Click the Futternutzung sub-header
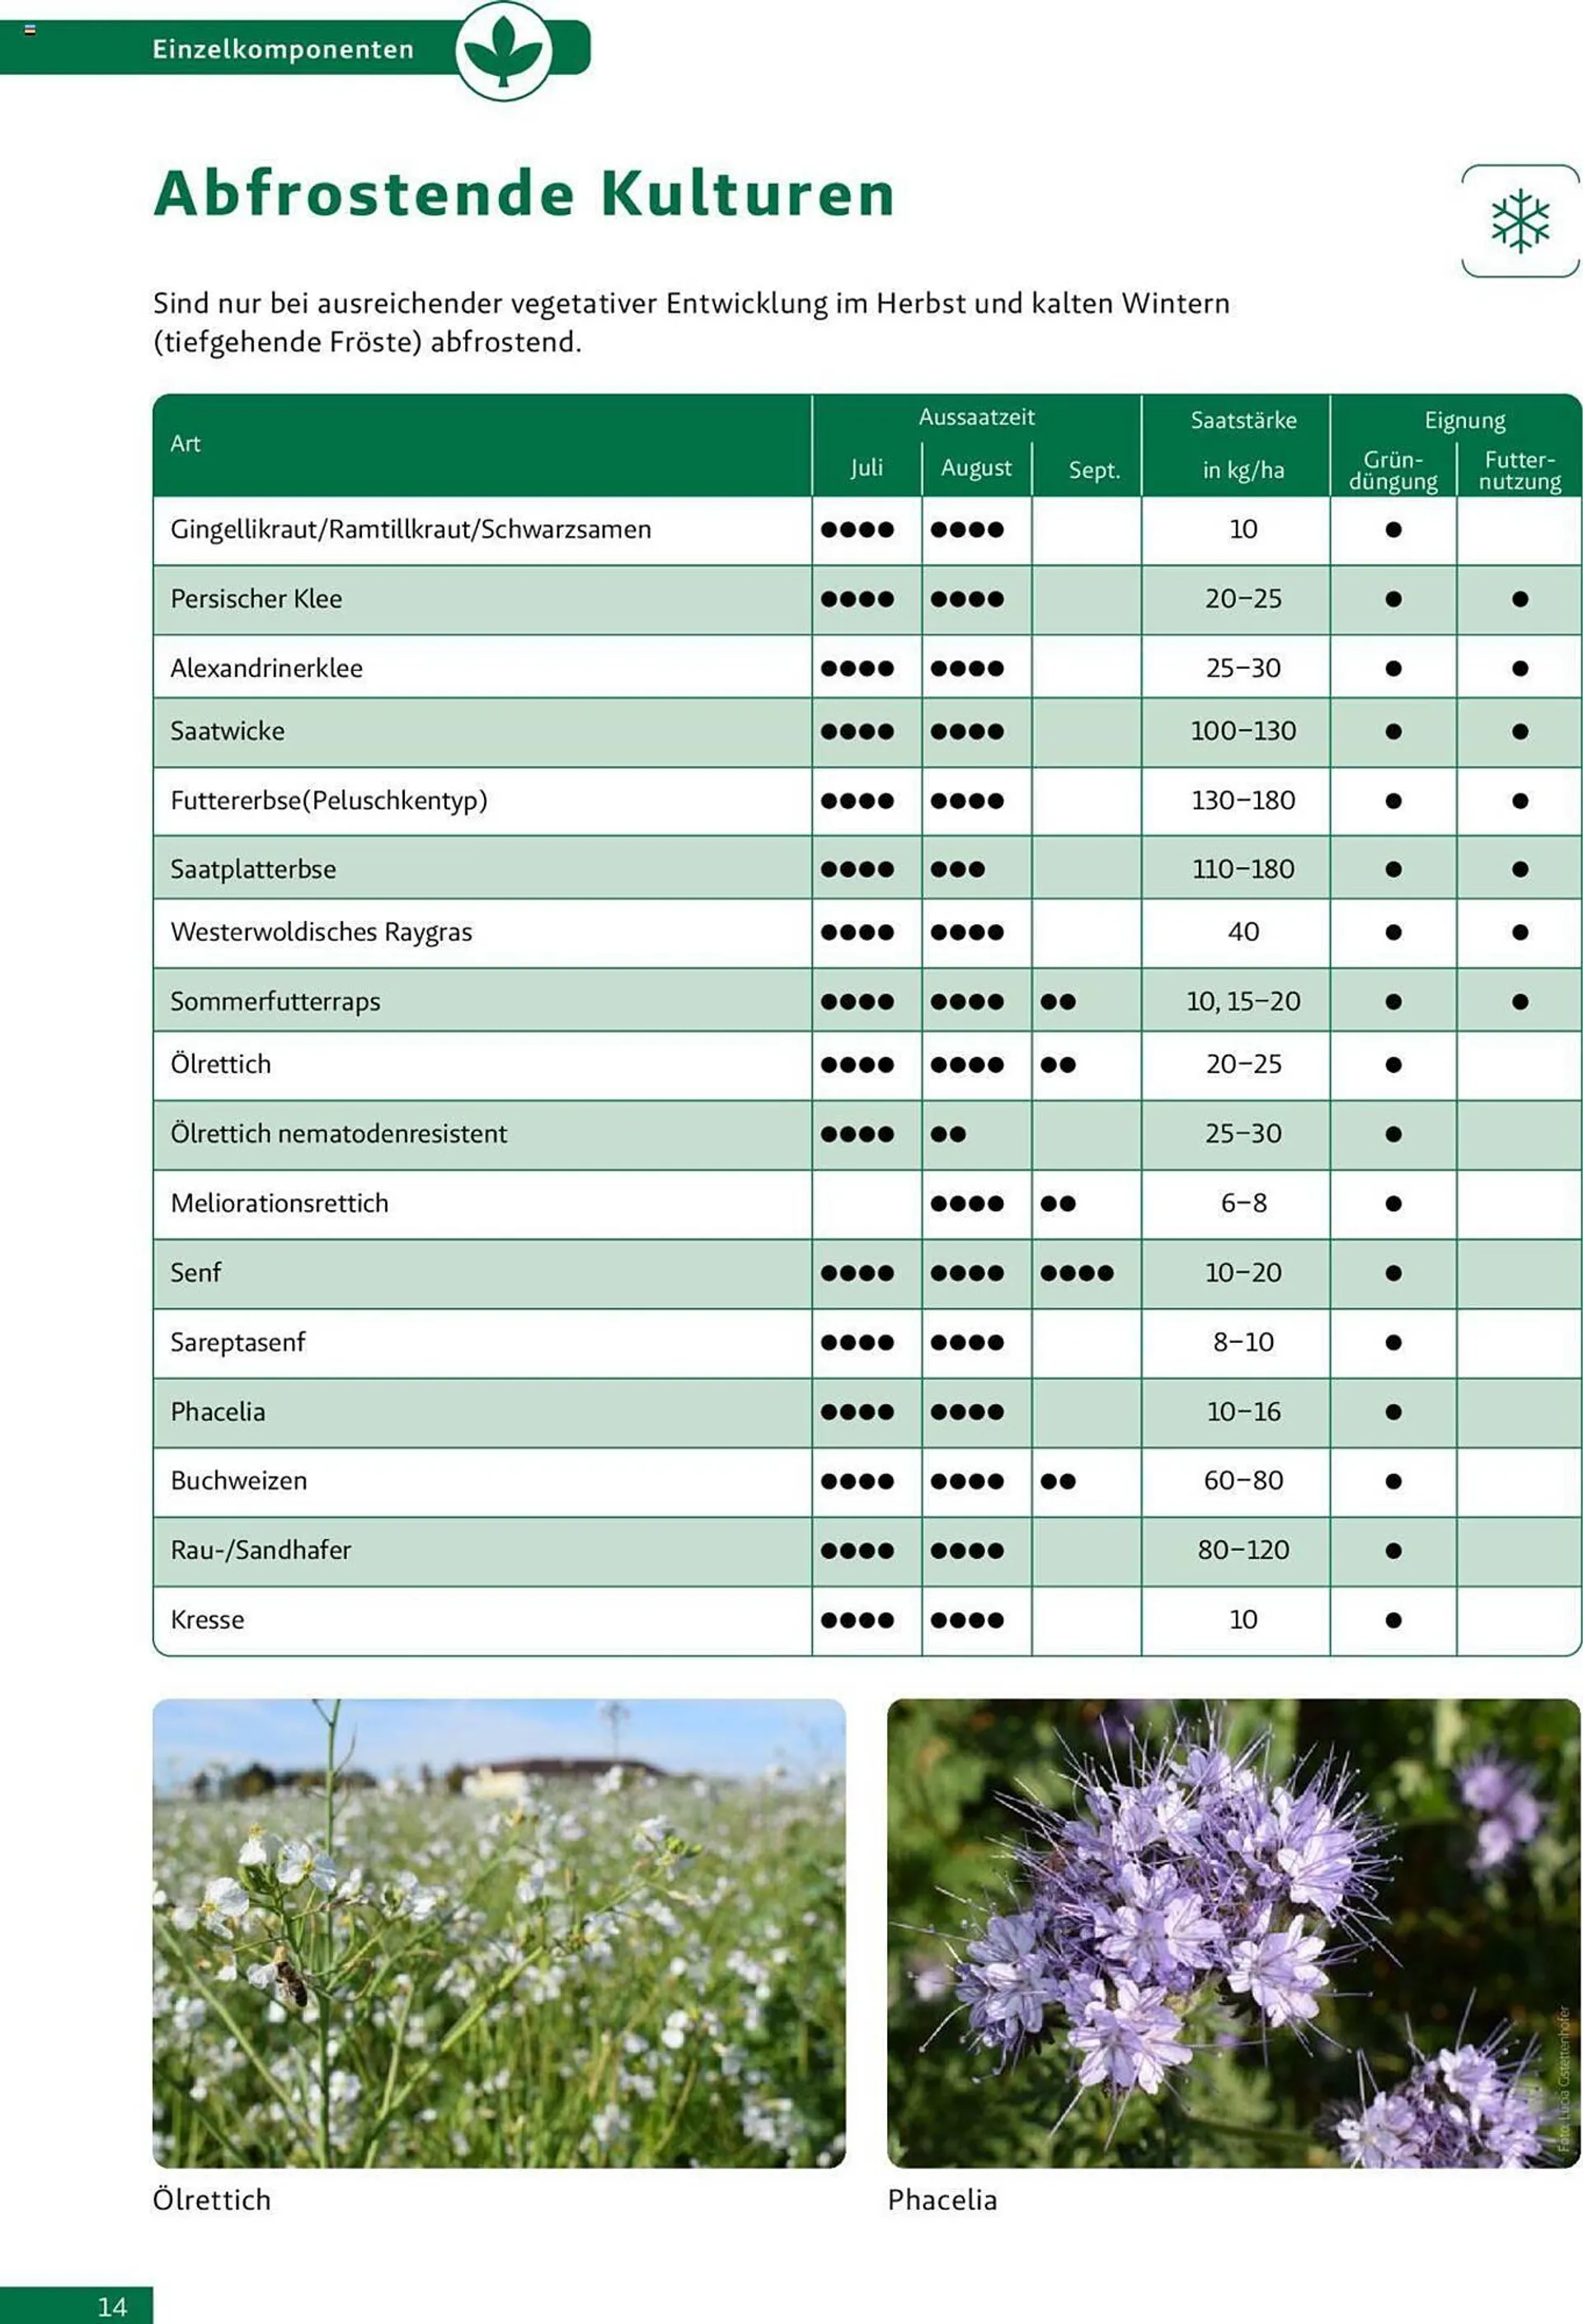The width and height of the screenshot is (1583, 2324). coord(1519,470)
